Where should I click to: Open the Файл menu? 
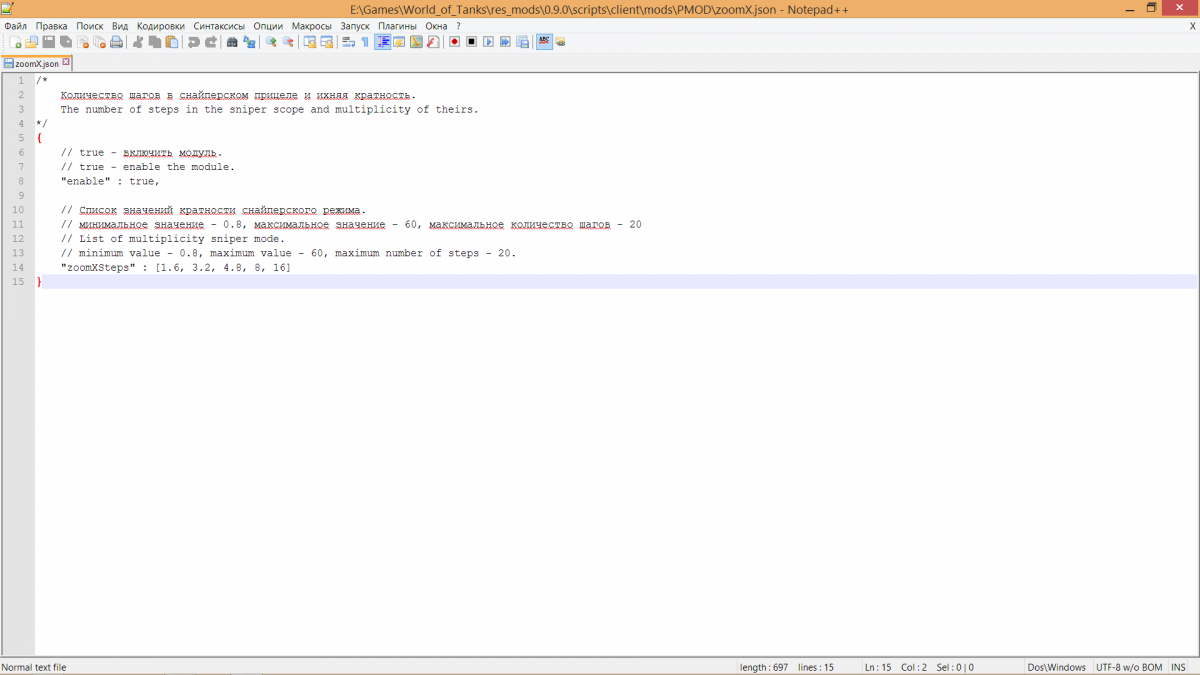point(15,26)
